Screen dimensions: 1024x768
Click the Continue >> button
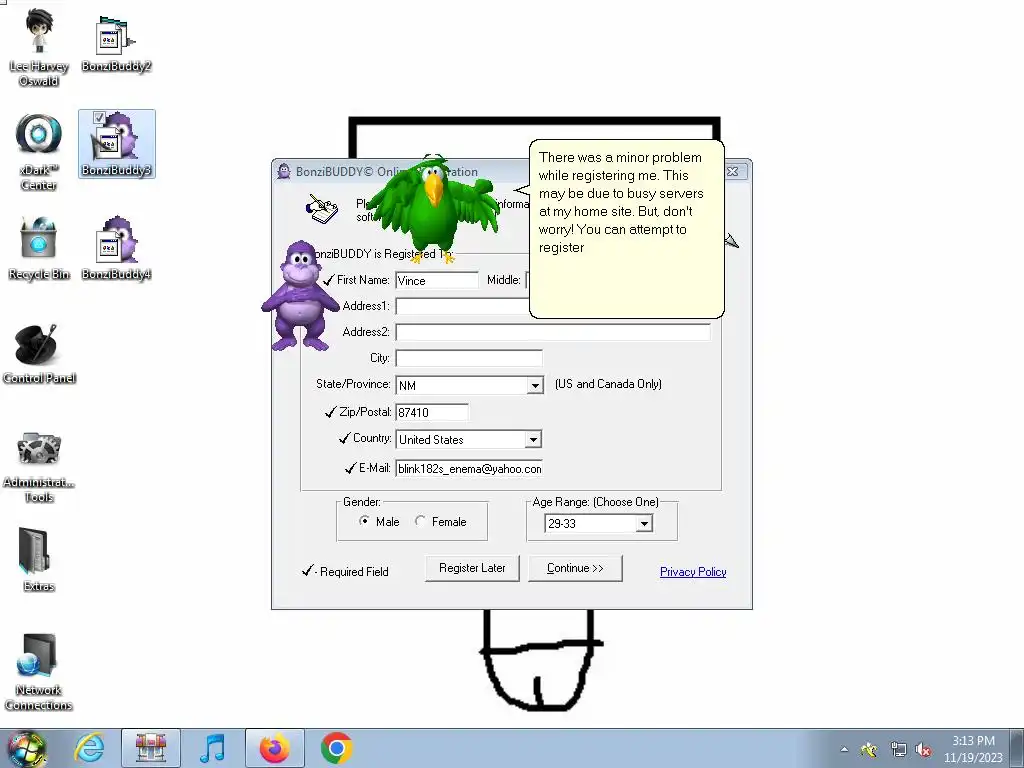click(575, 568)
